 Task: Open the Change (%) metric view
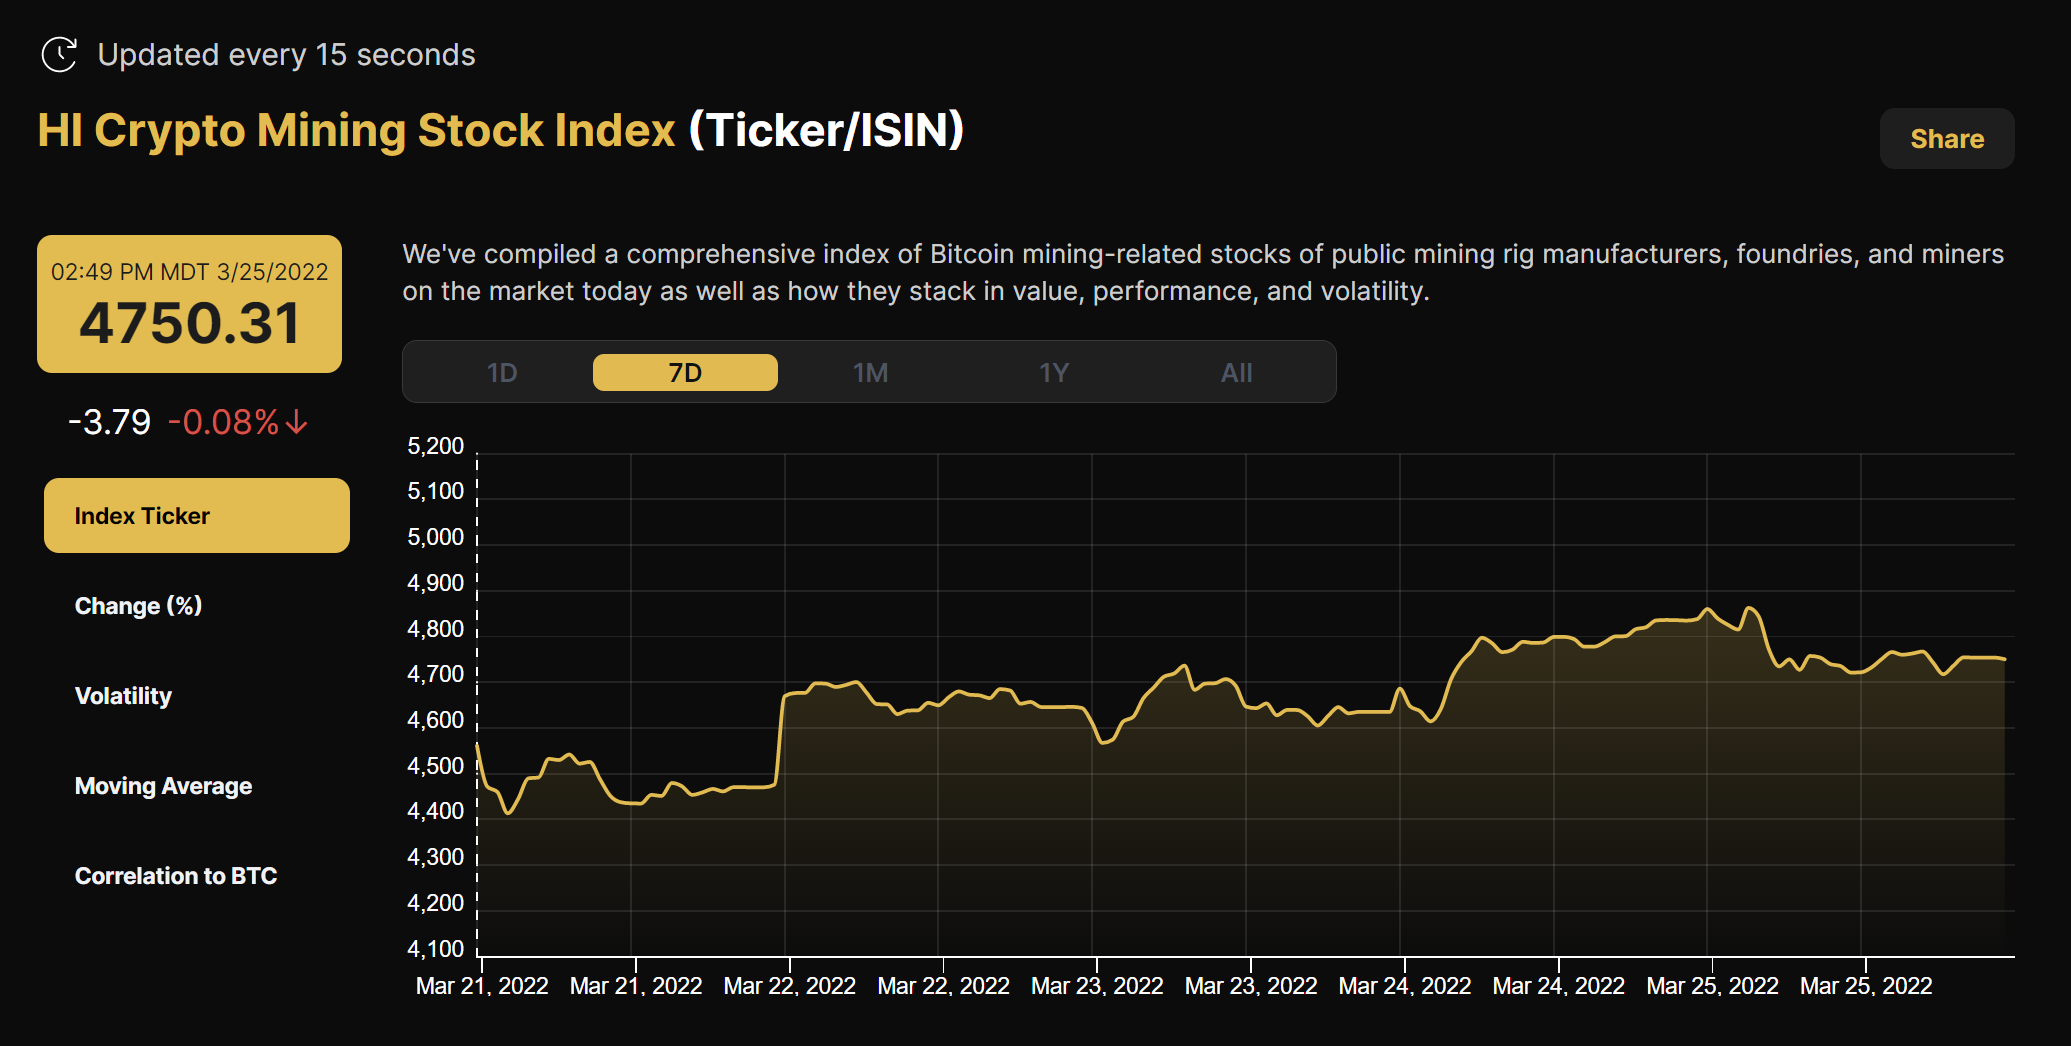[x=138, y=605]
